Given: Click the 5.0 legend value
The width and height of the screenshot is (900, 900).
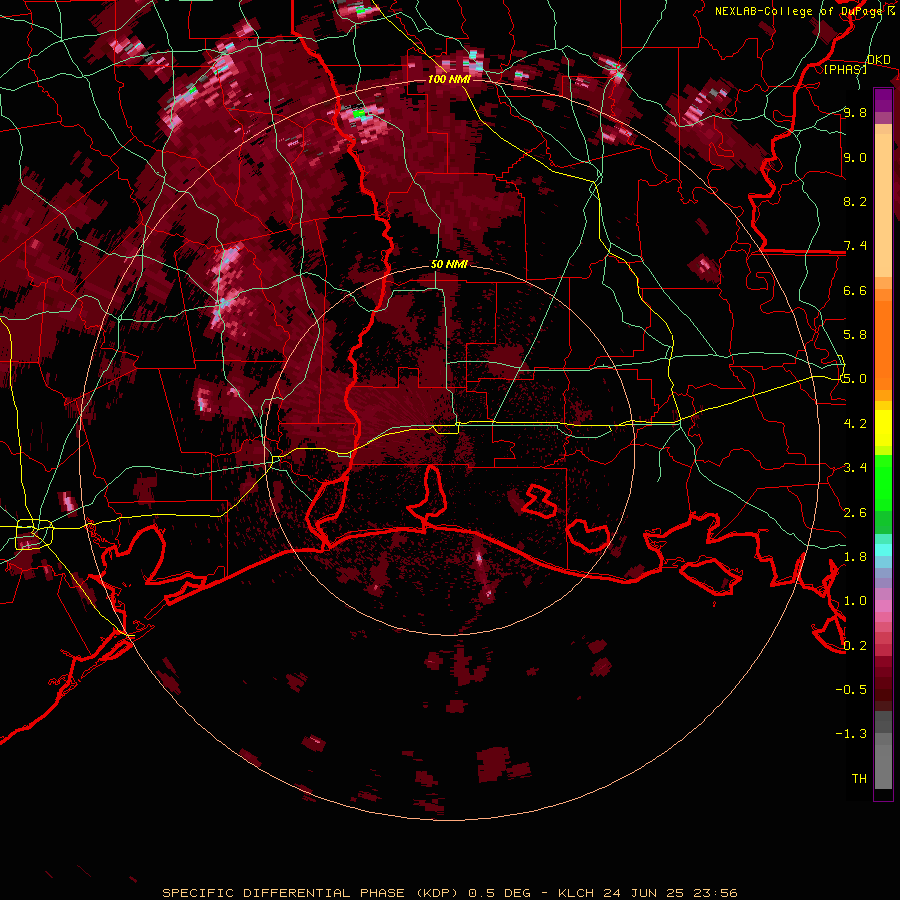Looking at the screenshot, I should click(855, 379).
